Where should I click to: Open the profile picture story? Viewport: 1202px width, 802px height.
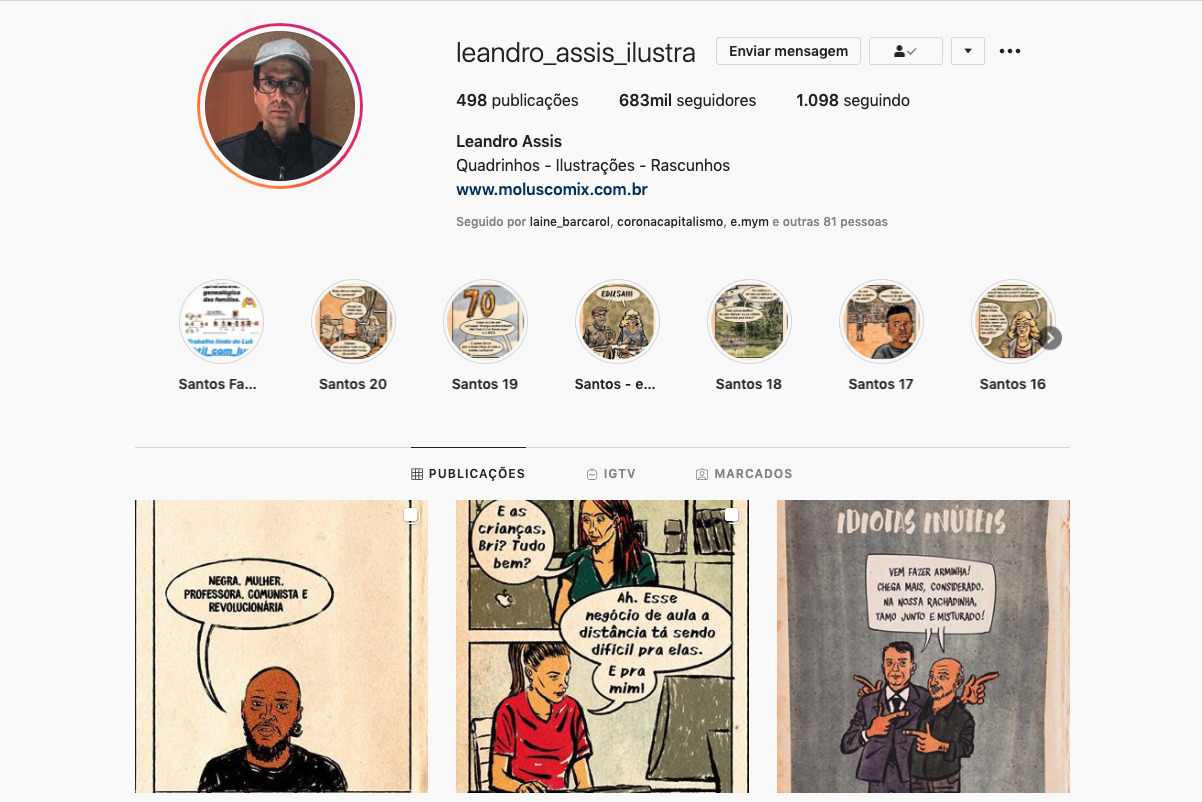coord(280,105)
